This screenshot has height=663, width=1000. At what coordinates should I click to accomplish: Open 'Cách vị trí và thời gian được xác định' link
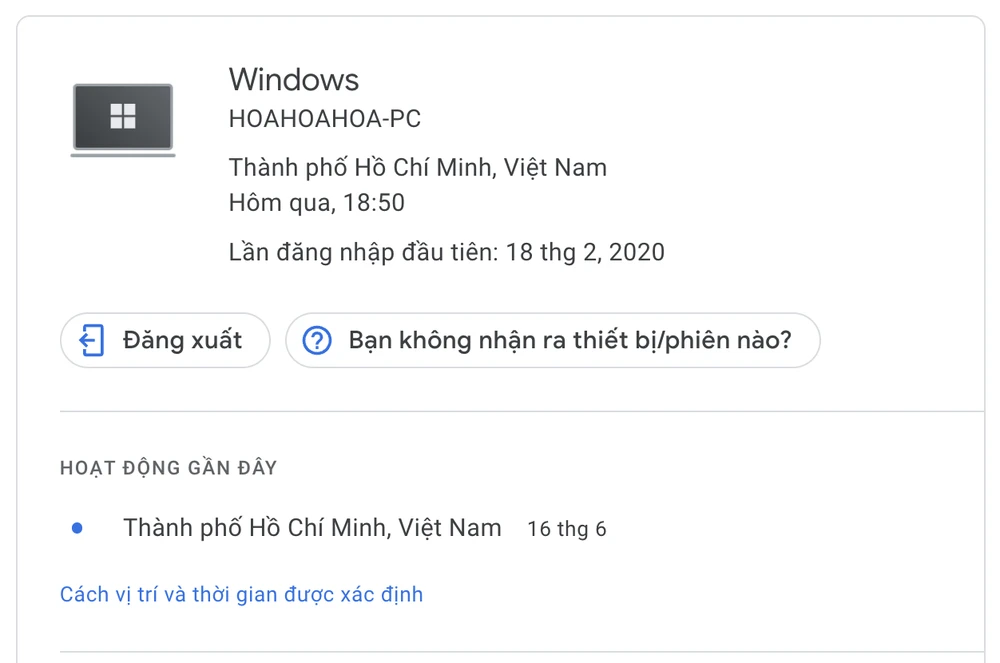[x=241, y=595]
